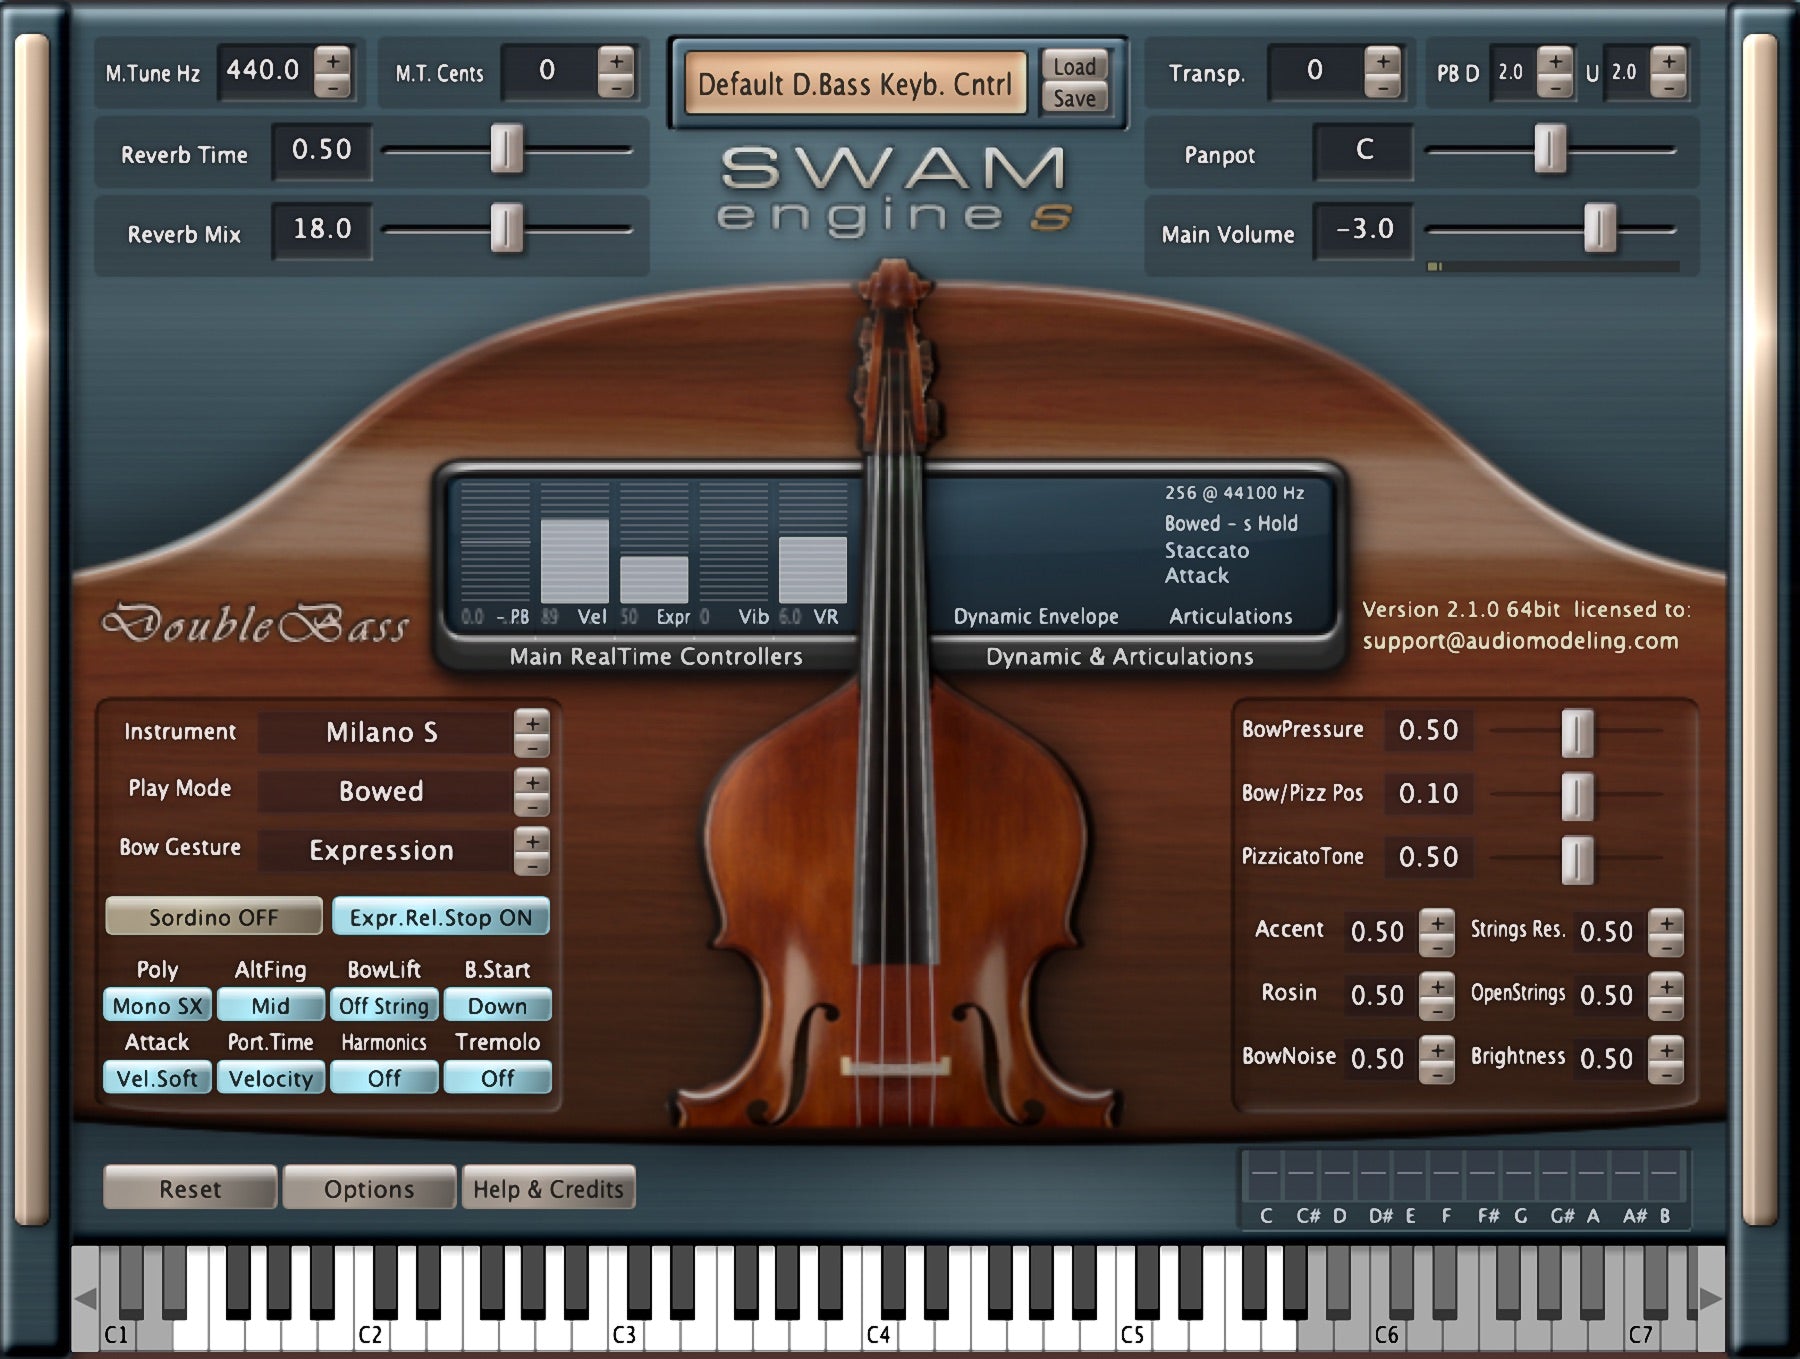Click the Reset button
Viewport: 1800px width, 1359px height.
[x=188, y=1189]
